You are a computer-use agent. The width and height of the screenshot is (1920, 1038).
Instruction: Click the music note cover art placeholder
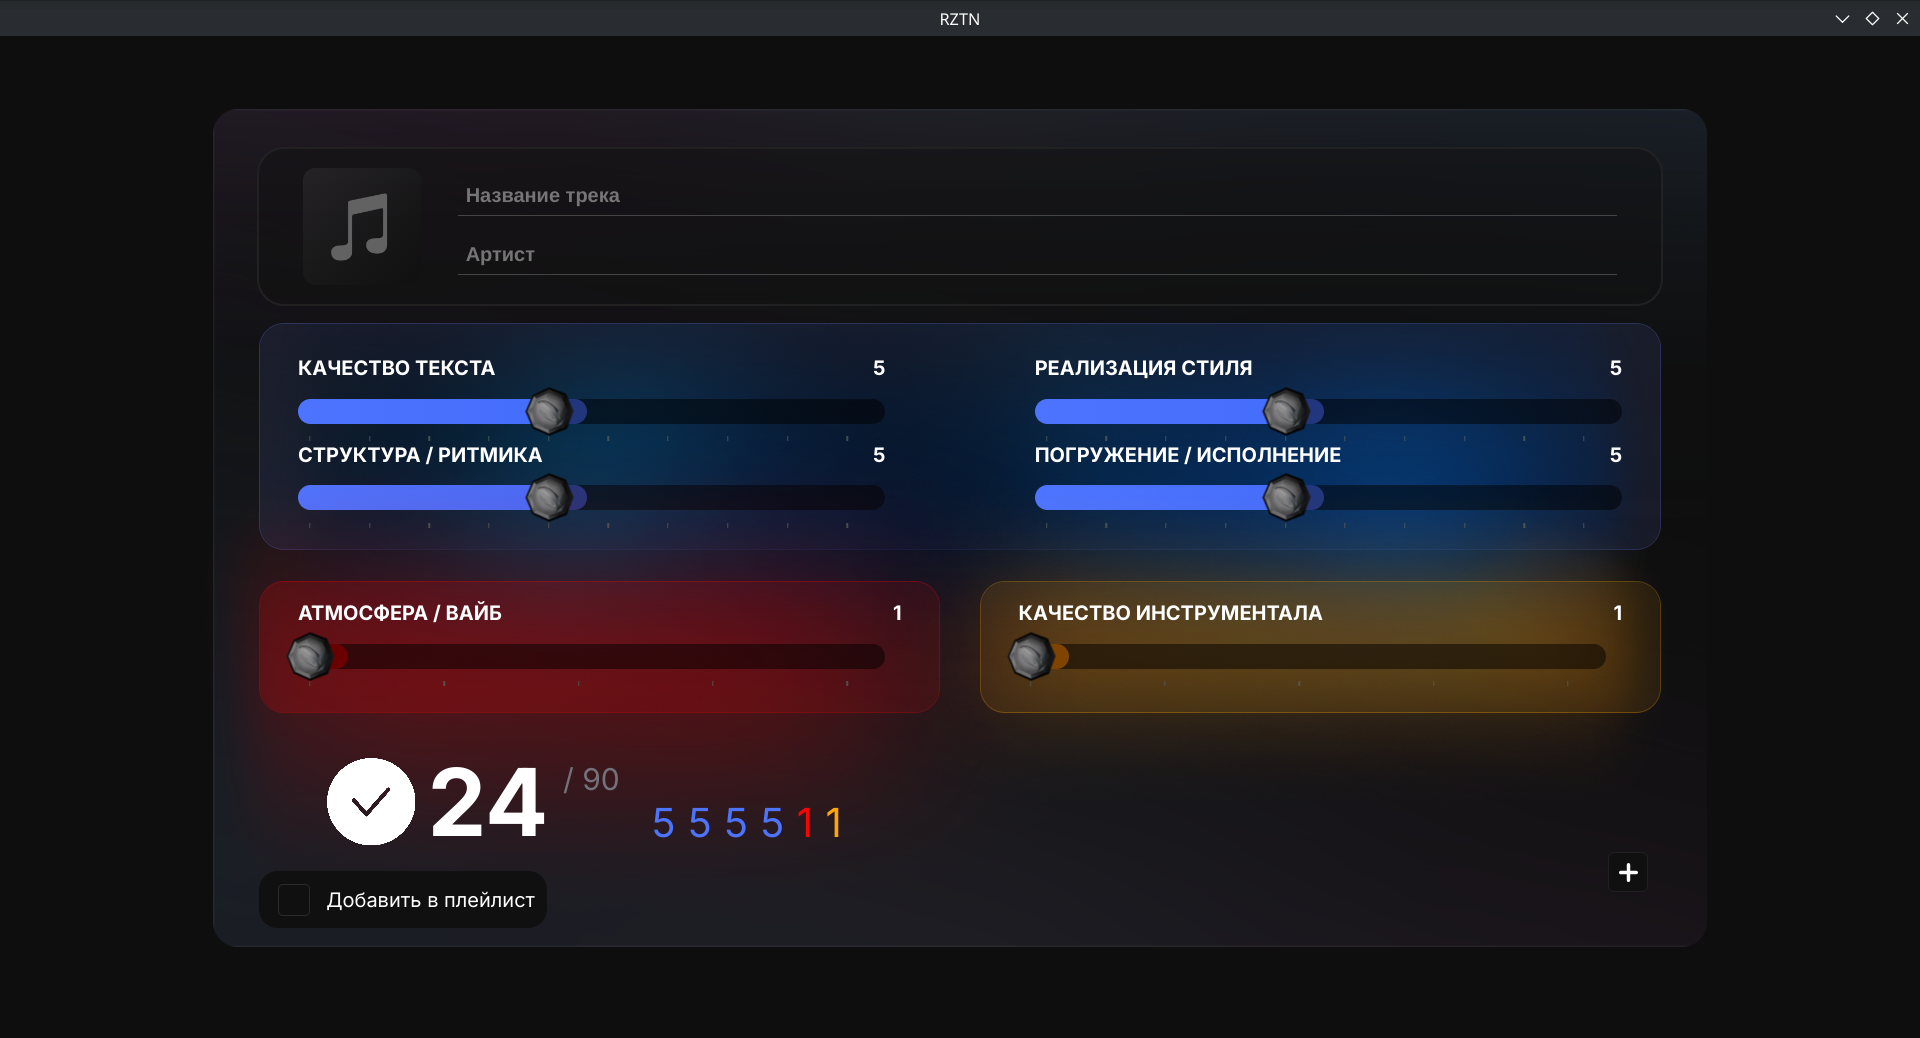click(361, 226)
